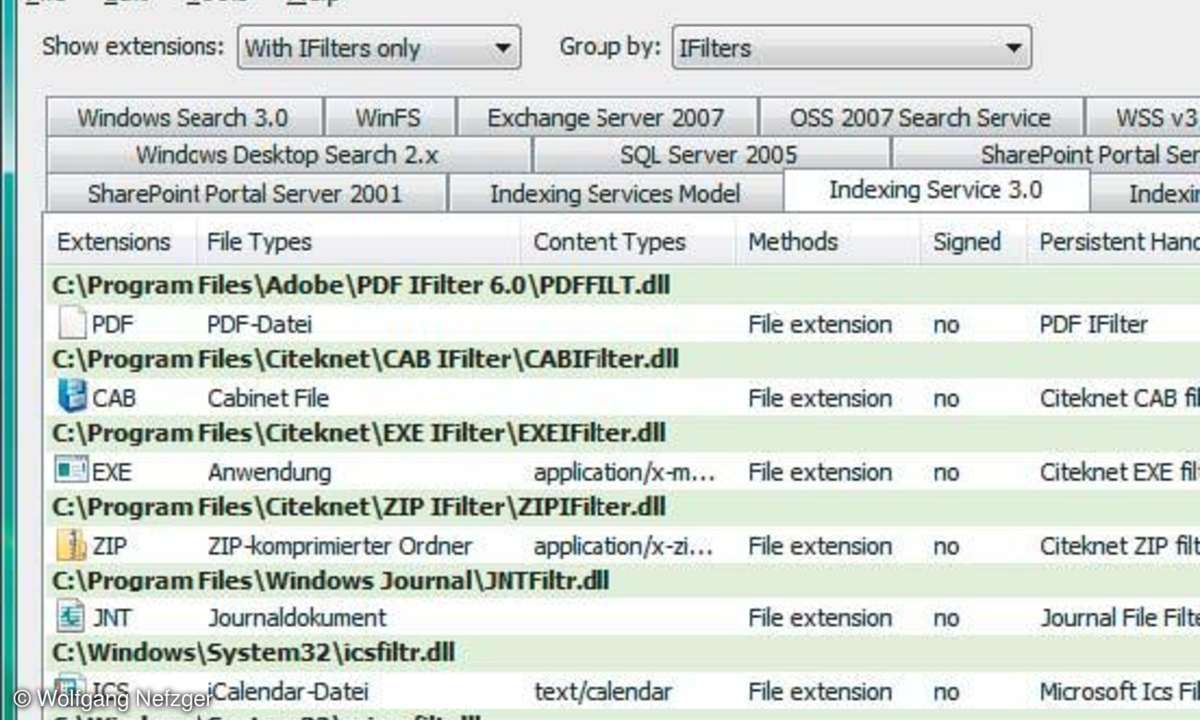
Task: Click the ZIP folder icon
Action: pyautogui.click(x=72, y=545)
